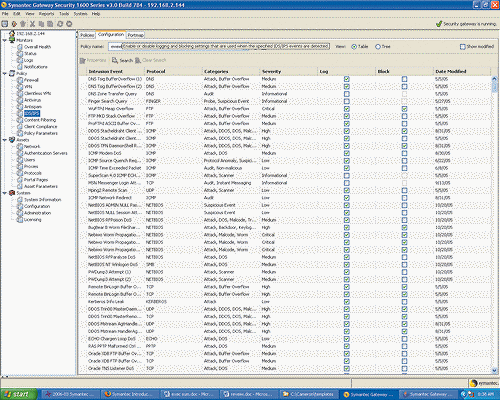500x400 pixels.
Task: Collapse the Monitors tree node
Action: [x=5, y=40]
